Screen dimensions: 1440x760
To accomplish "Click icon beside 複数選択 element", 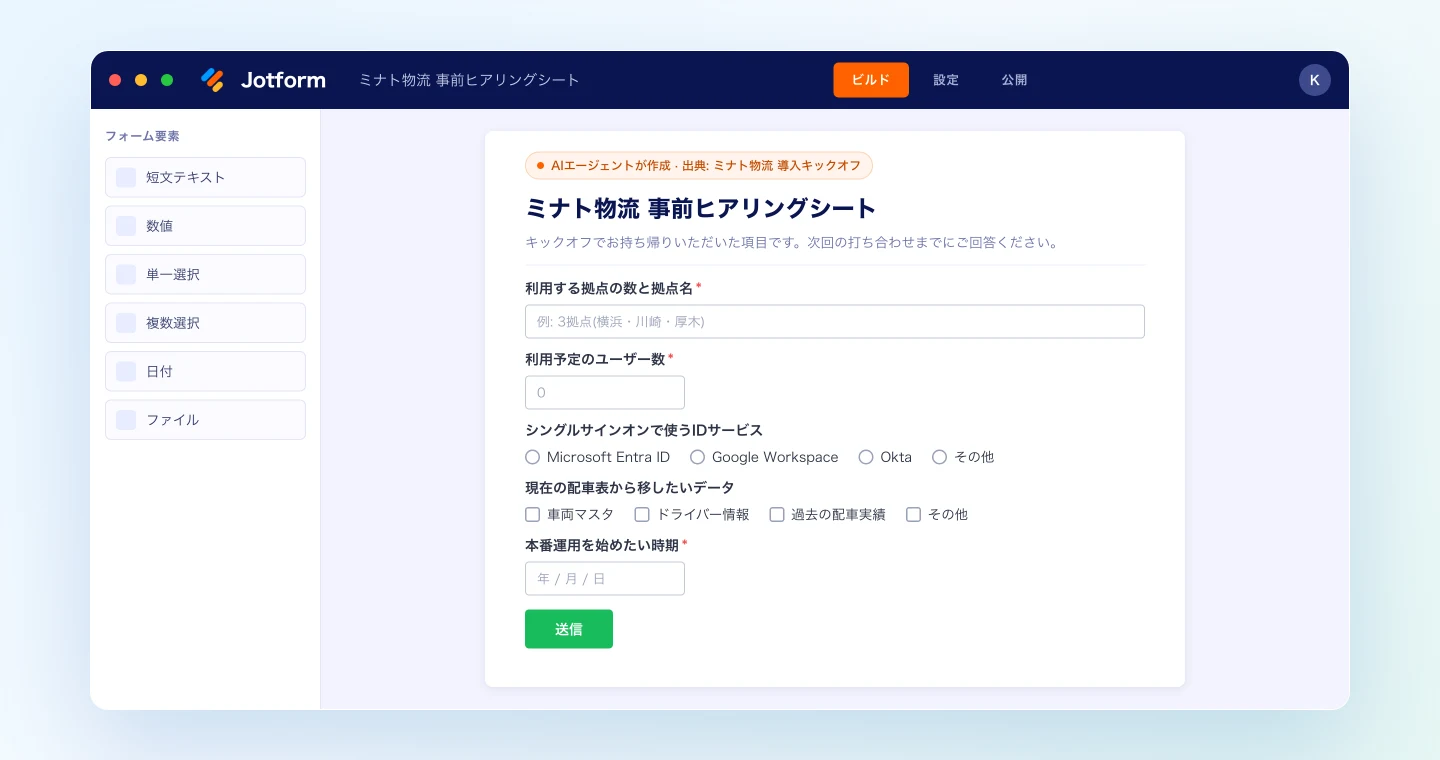I will pyautogui.click(x=126, y=323).
